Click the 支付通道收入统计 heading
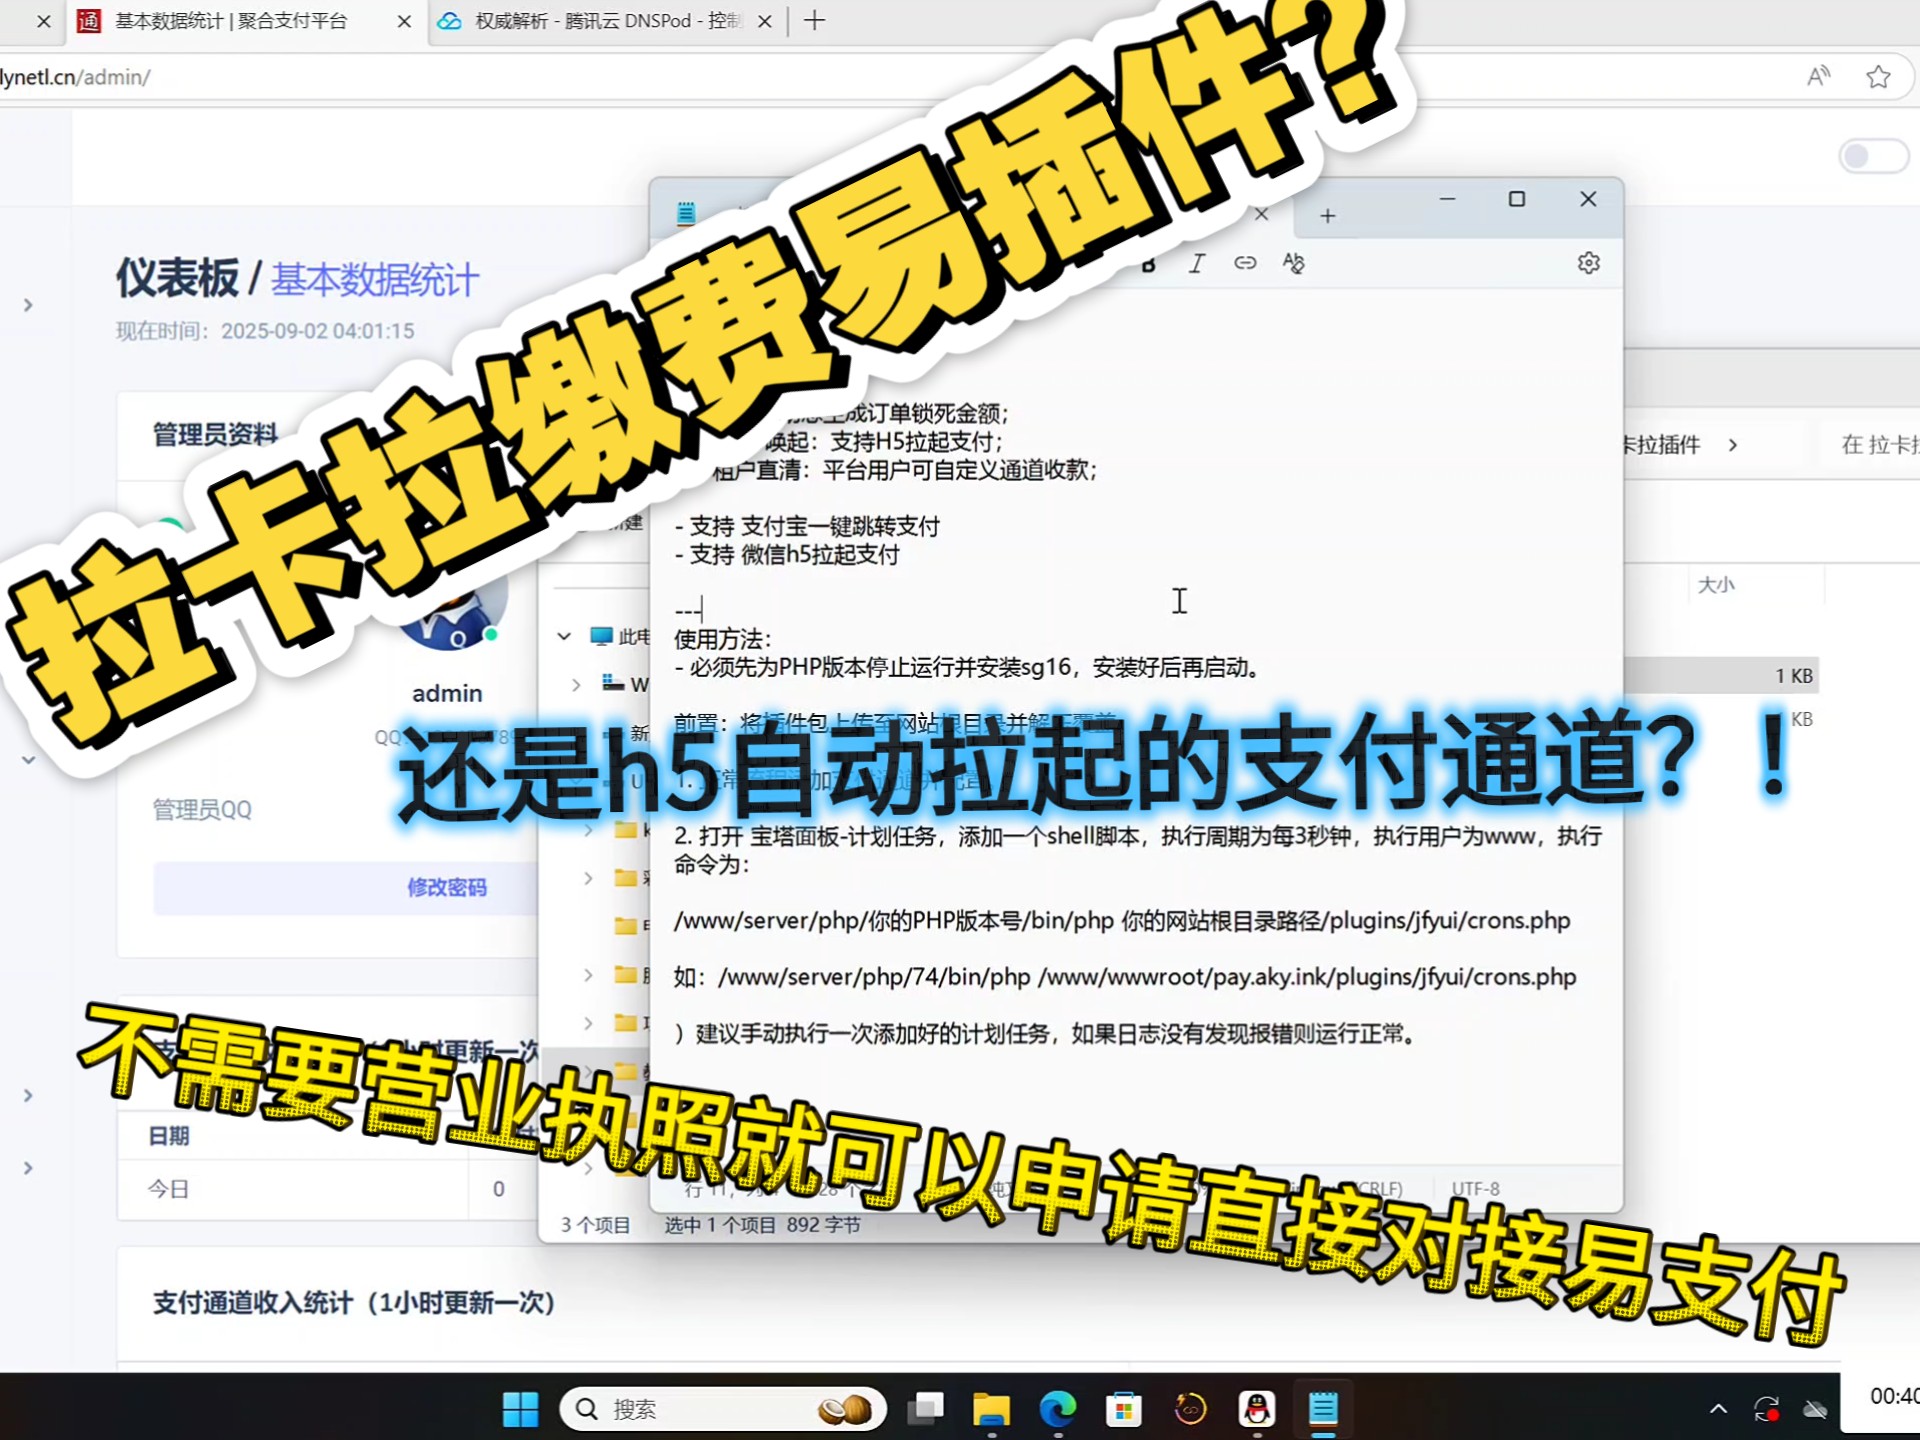 coord(354,1303)
